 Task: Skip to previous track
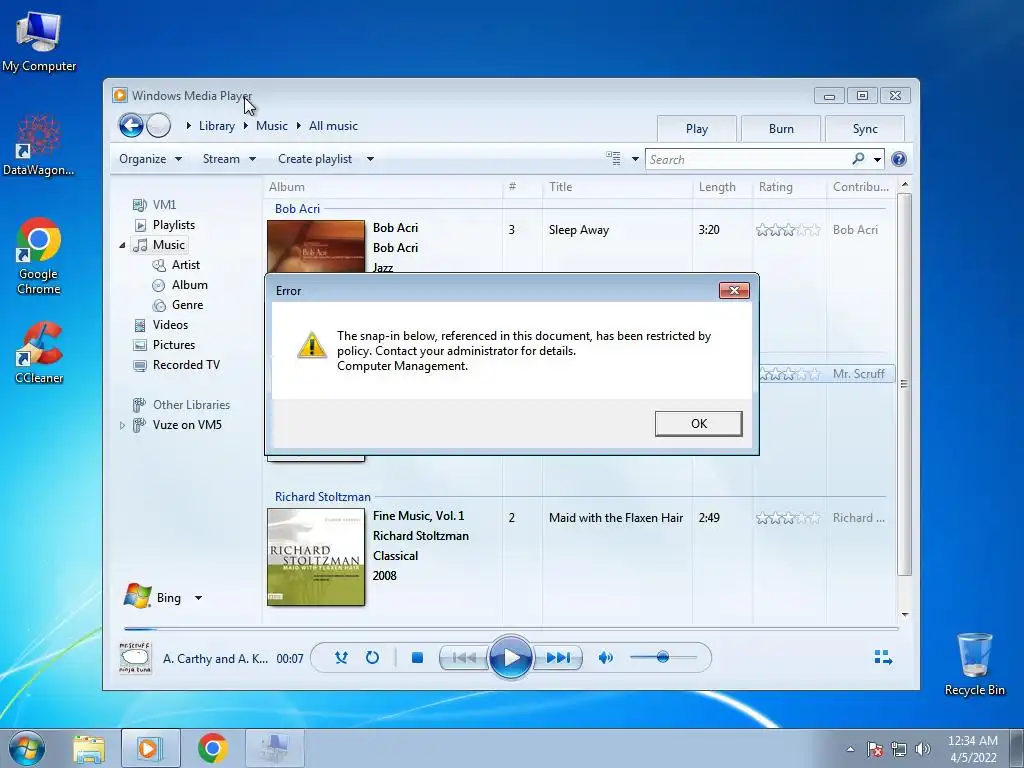464,658
